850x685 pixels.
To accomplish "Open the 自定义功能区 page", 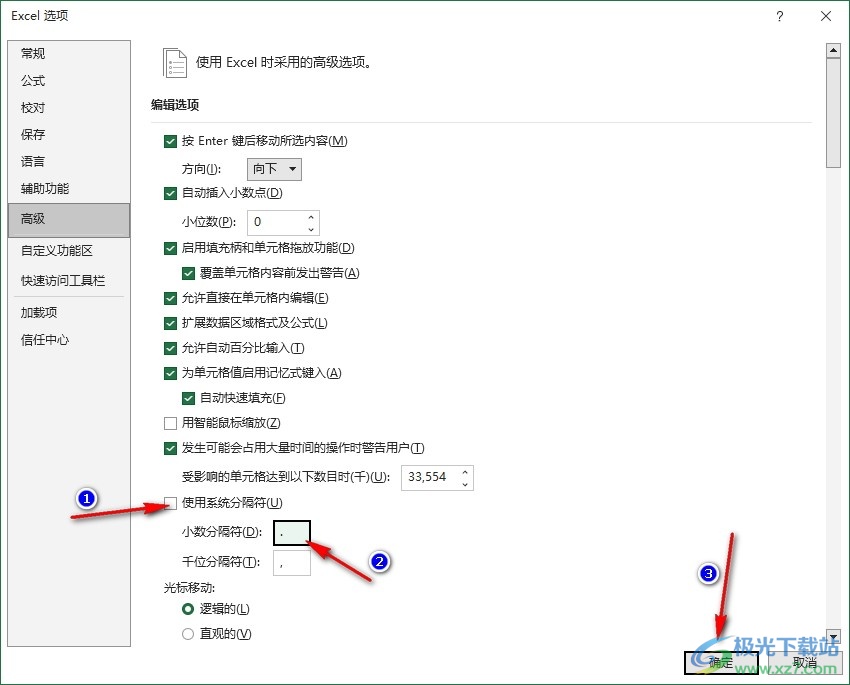I will 69,250.
